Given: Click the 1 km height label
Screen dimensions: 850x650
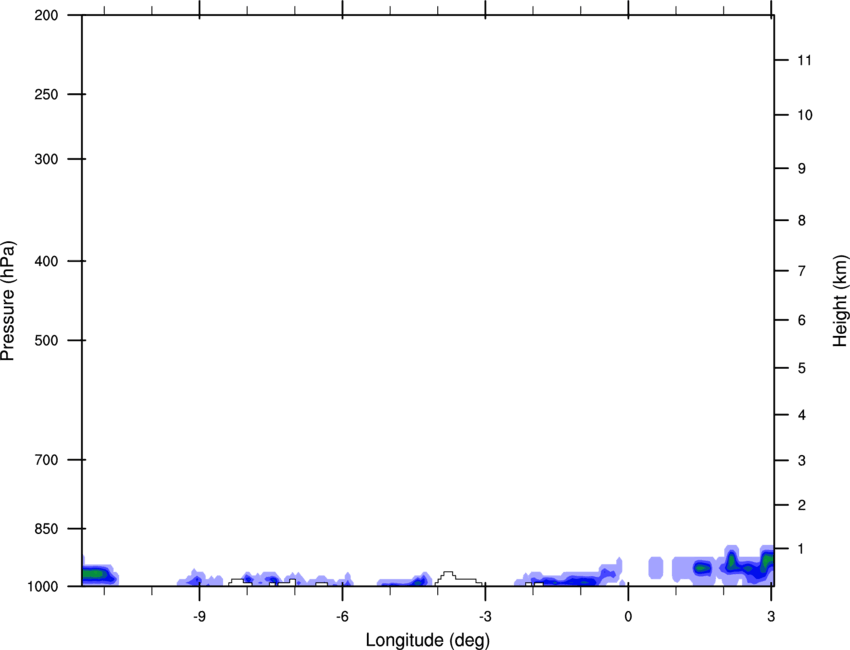Looking at the screenshot, I should [x=801, y=549].
